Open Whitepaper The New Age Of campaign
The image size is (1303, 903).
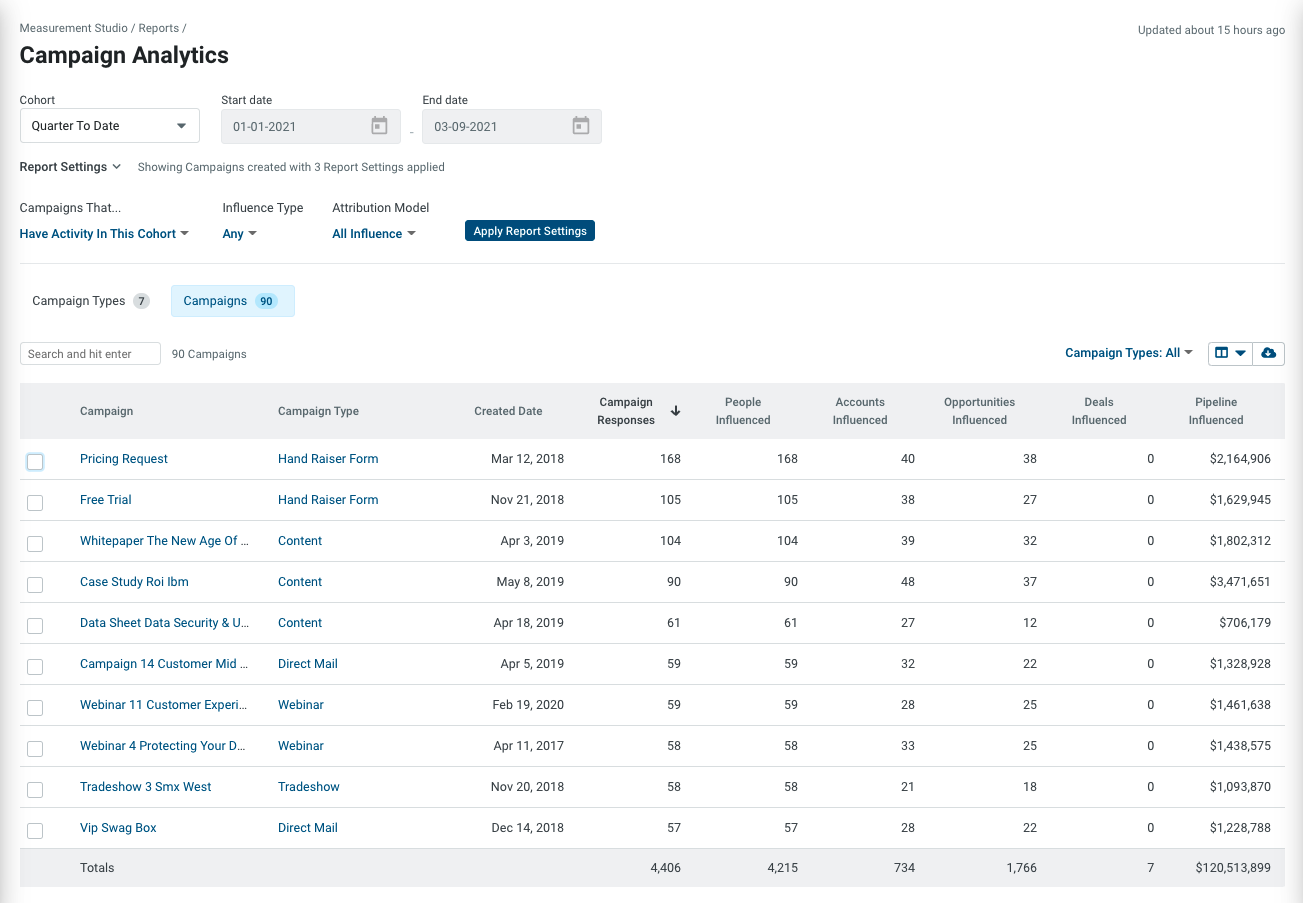coord(164,541)
